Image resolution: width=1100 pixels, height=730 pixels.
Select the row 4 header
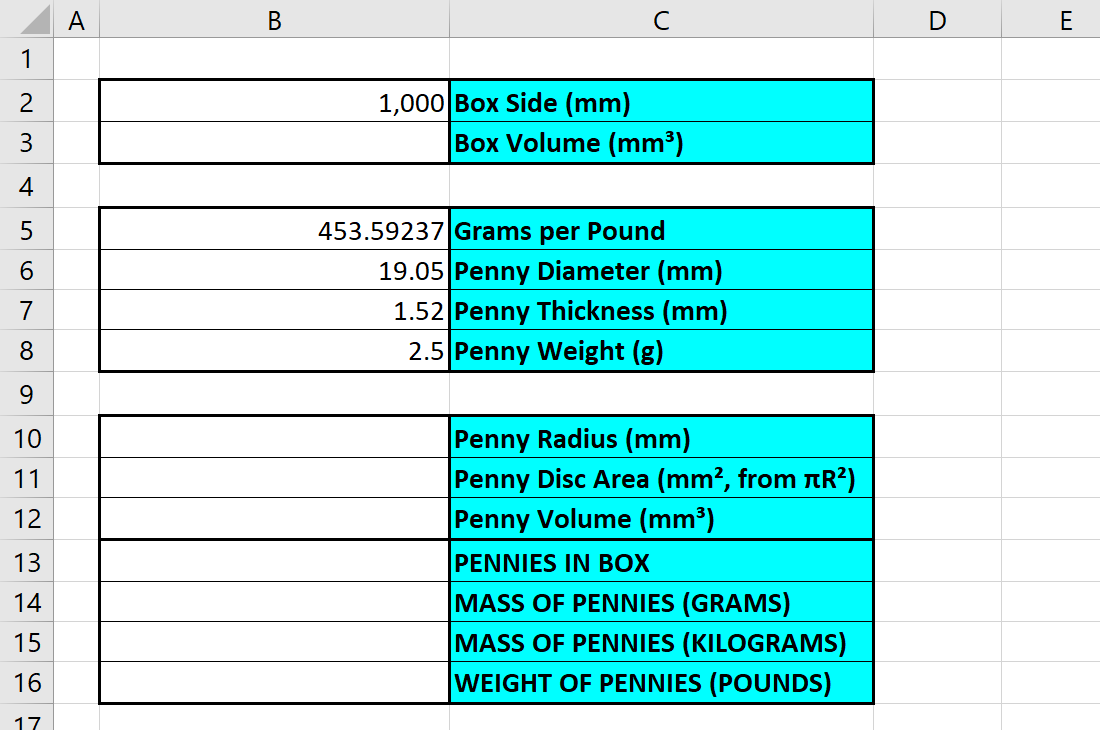26,186
